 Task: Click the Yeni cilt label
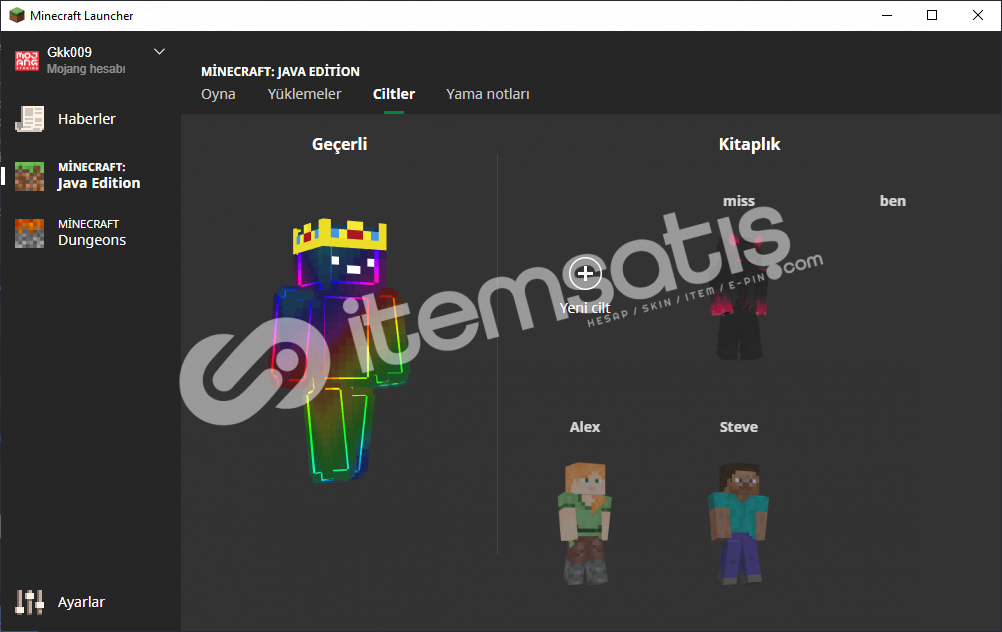pyautogui.click(x=585, y=308)
